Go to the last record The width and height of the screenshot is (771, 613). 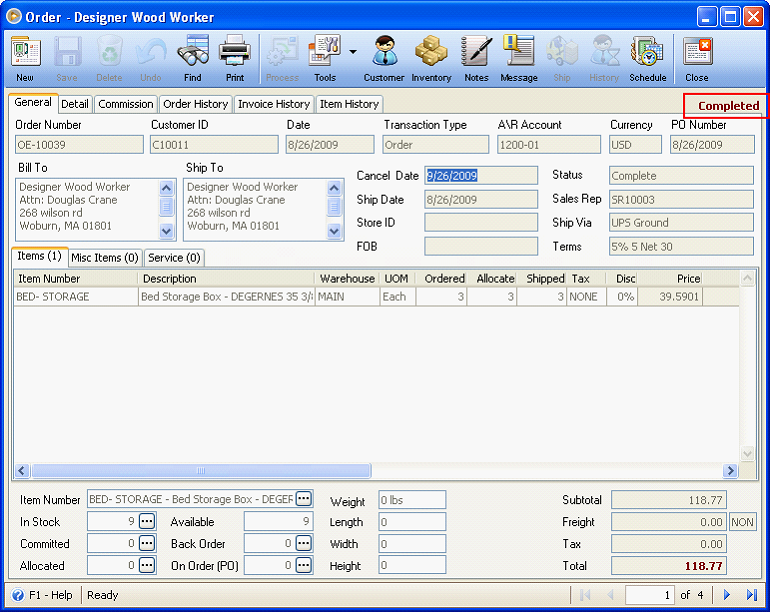coord(751,595)
